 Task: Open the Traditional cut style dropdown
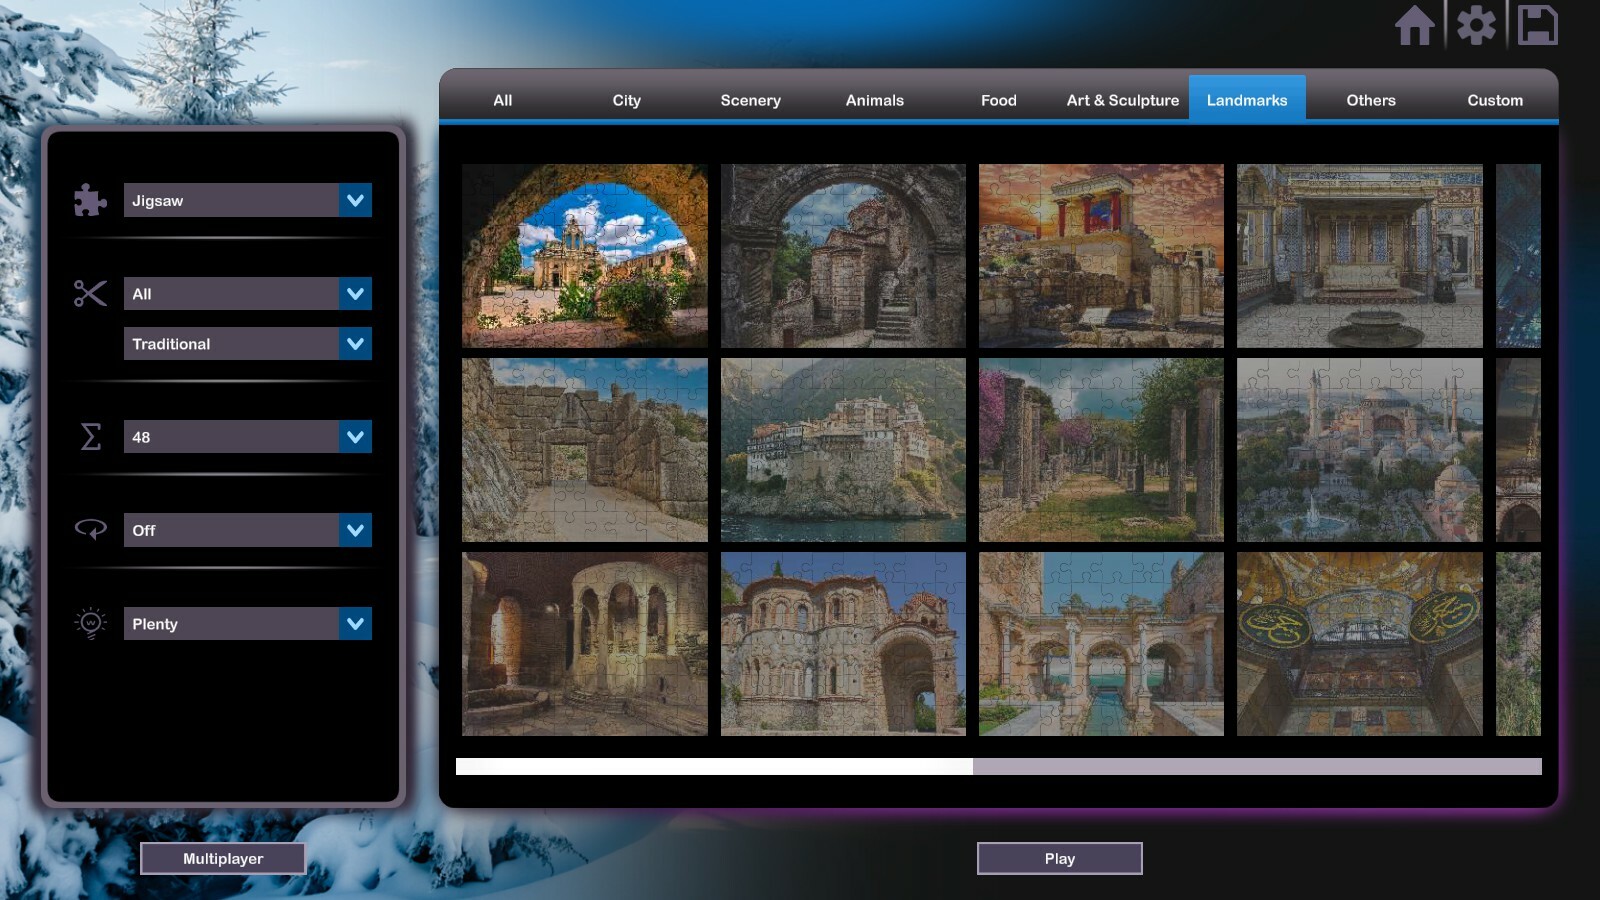coord(246,343)
